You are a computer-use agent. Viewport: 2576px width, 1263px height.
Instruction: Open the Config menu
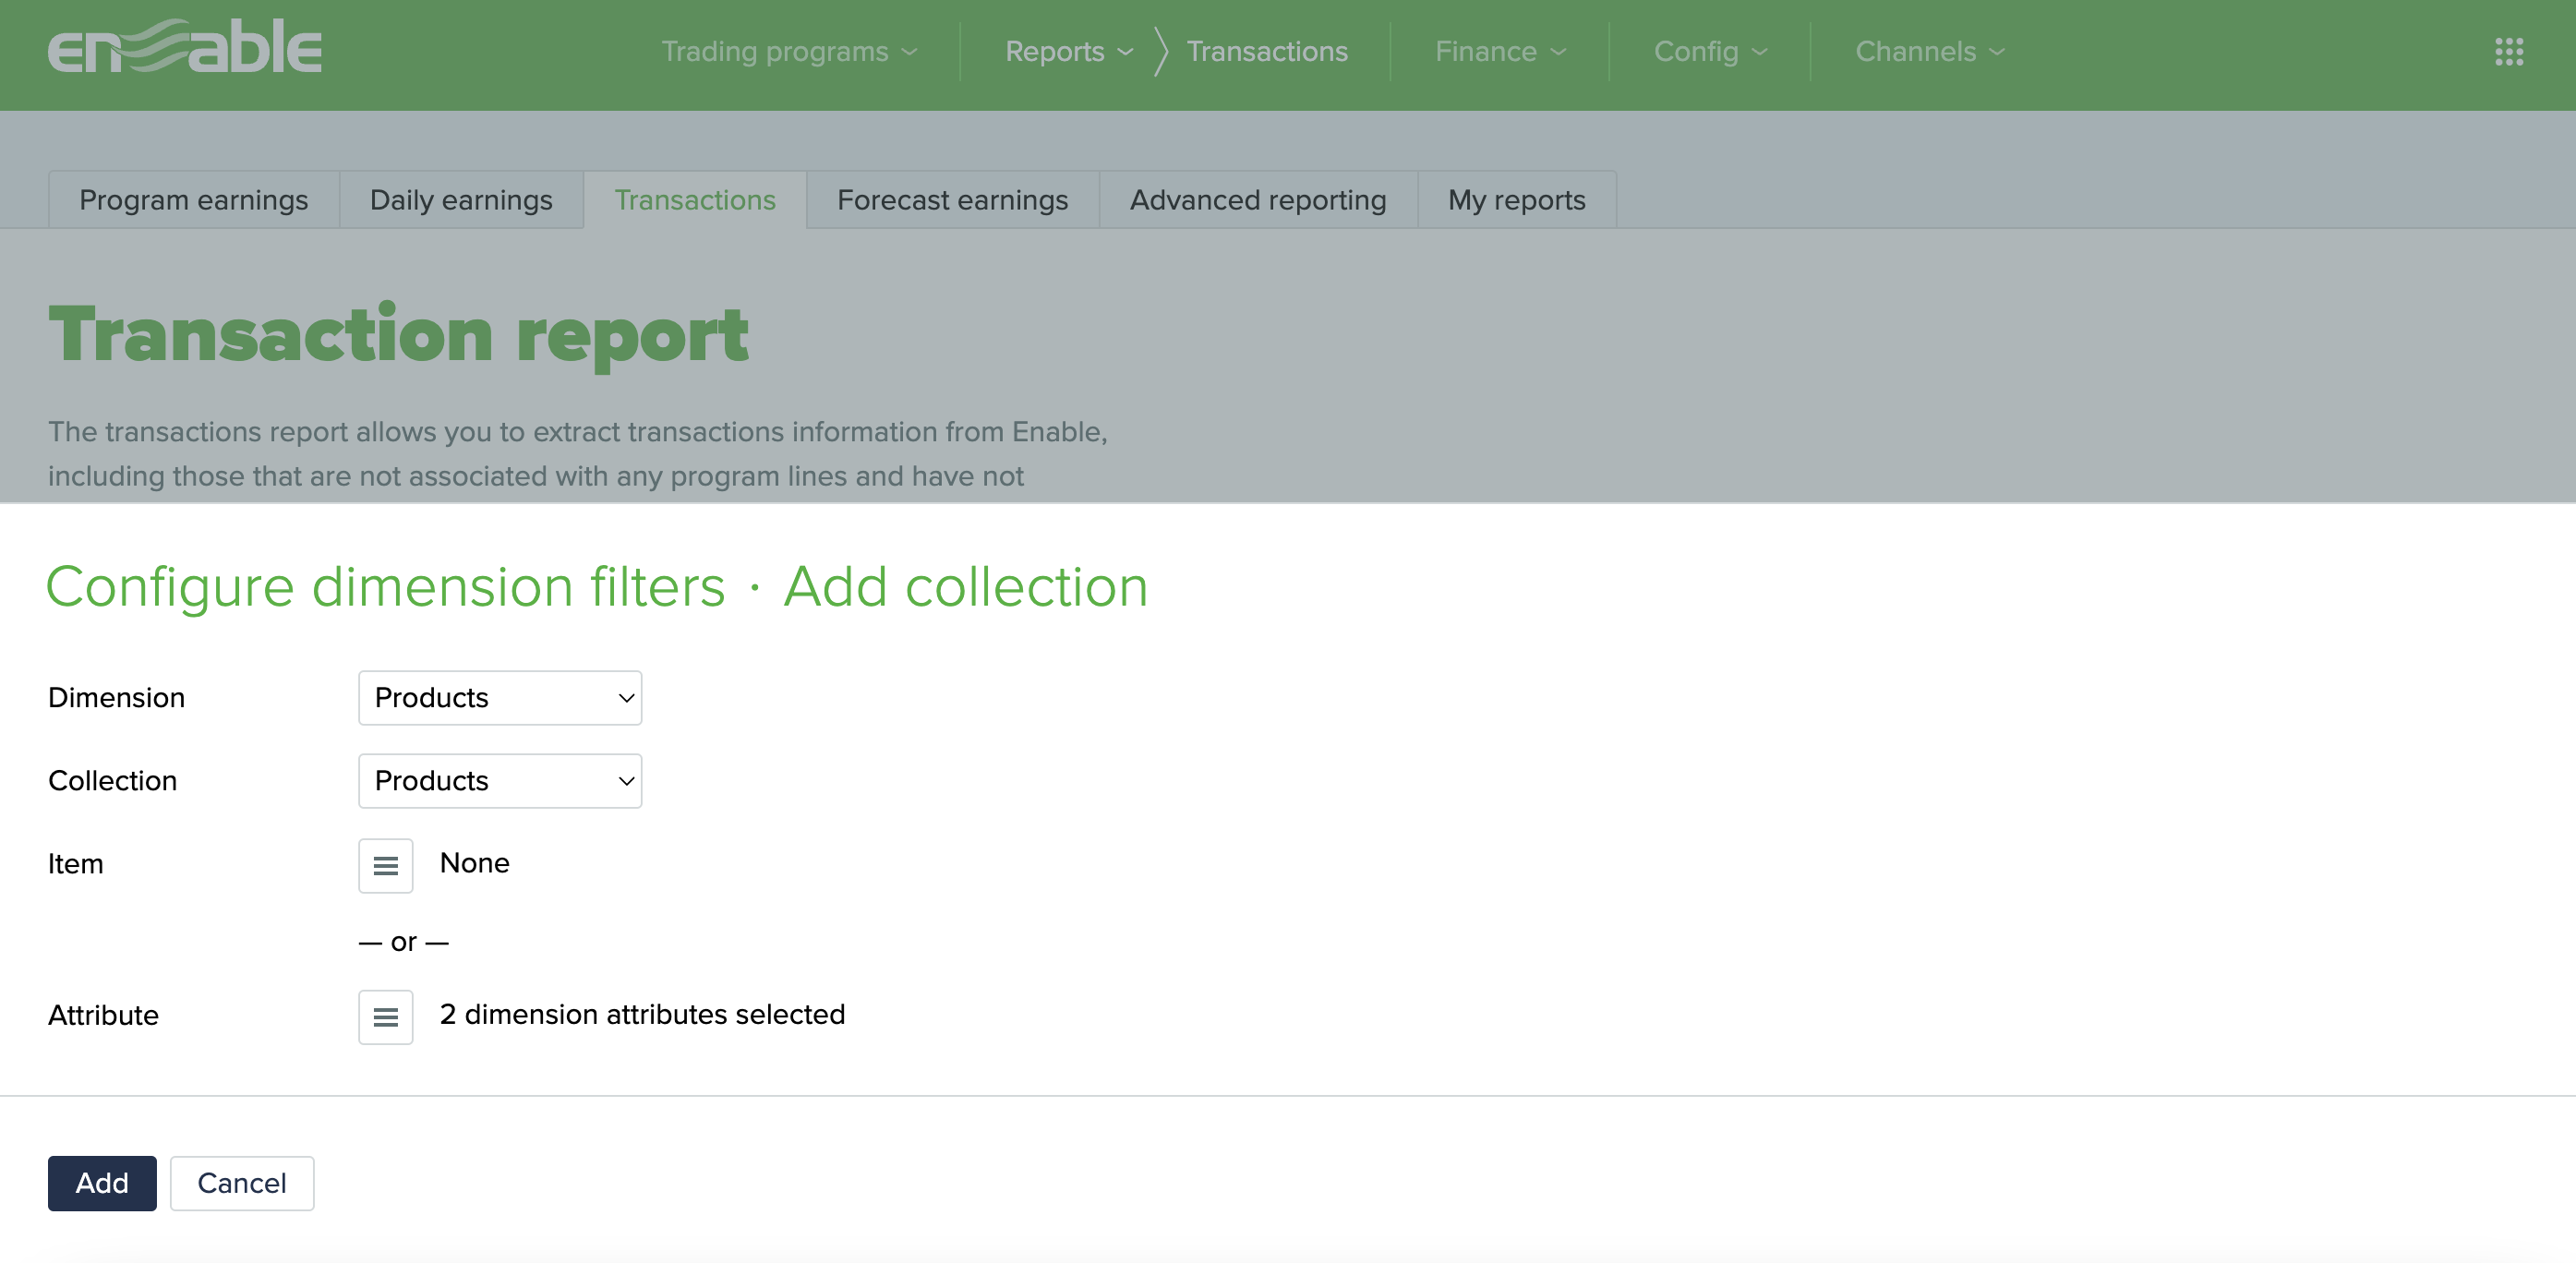tap(1710, 52)
